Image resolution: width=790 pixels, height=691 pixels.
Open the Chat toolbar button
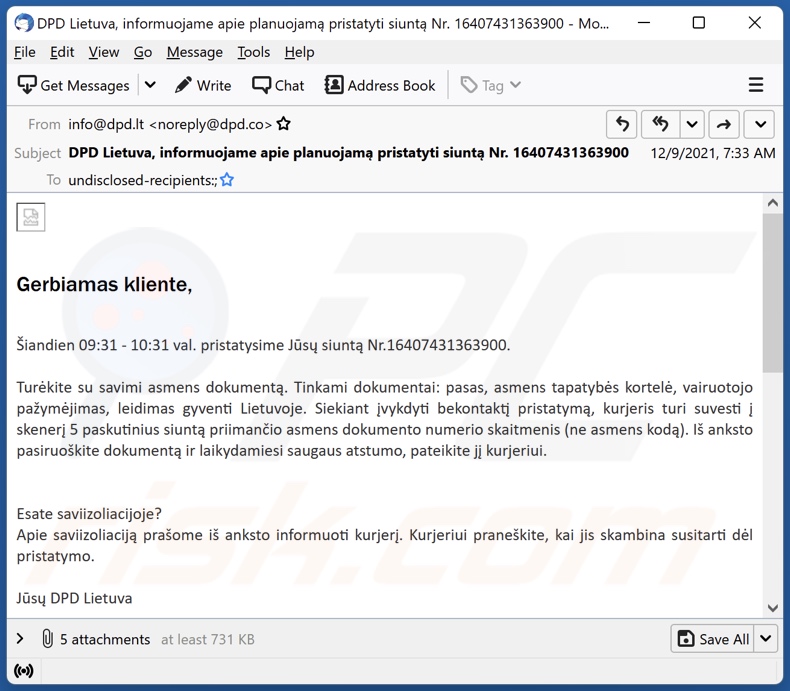[x=278, y=85]
